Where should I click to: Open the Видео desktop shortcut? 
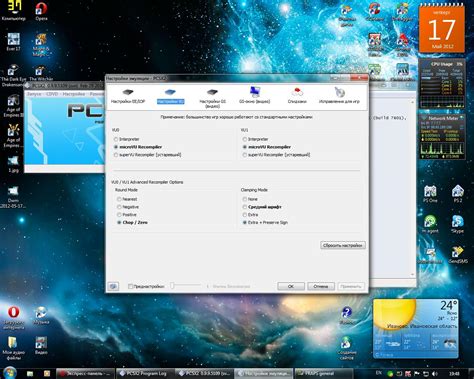click(x=41, y=345)
